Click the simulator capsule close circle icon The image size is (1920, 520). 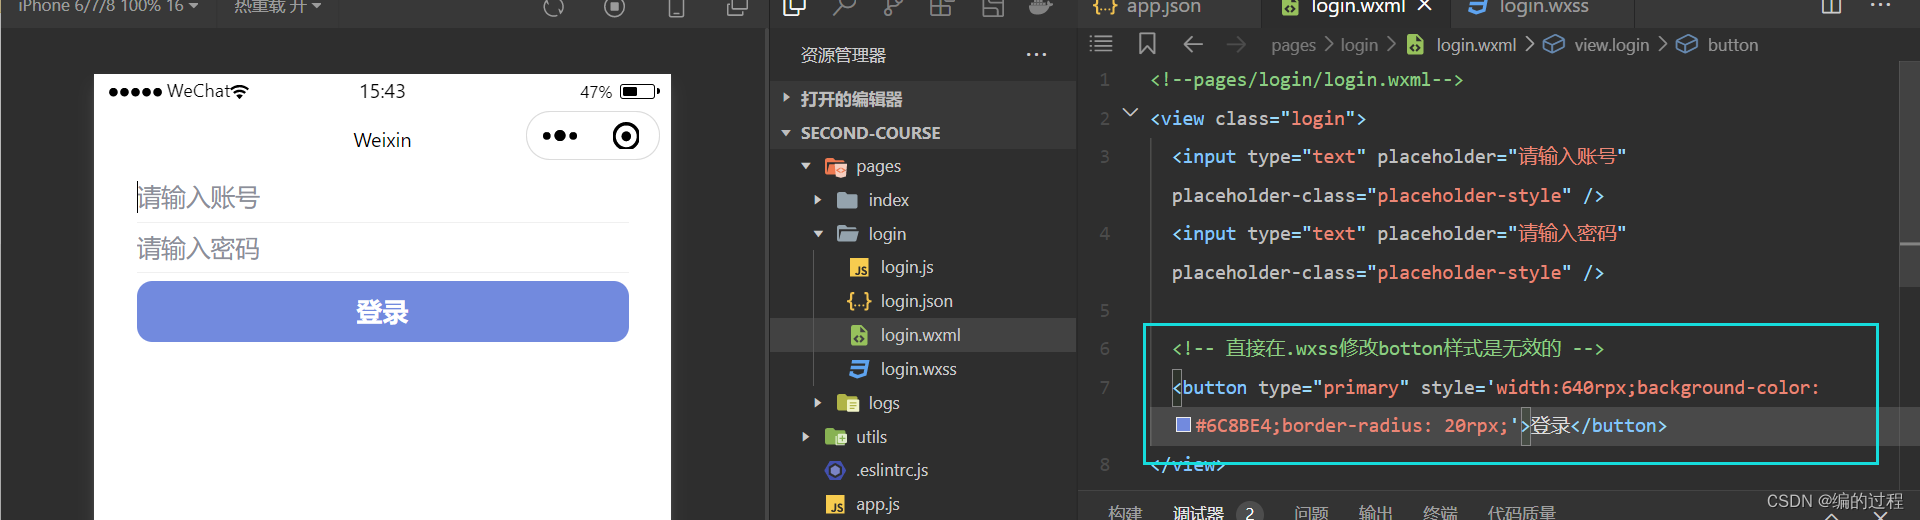point(626,136)
